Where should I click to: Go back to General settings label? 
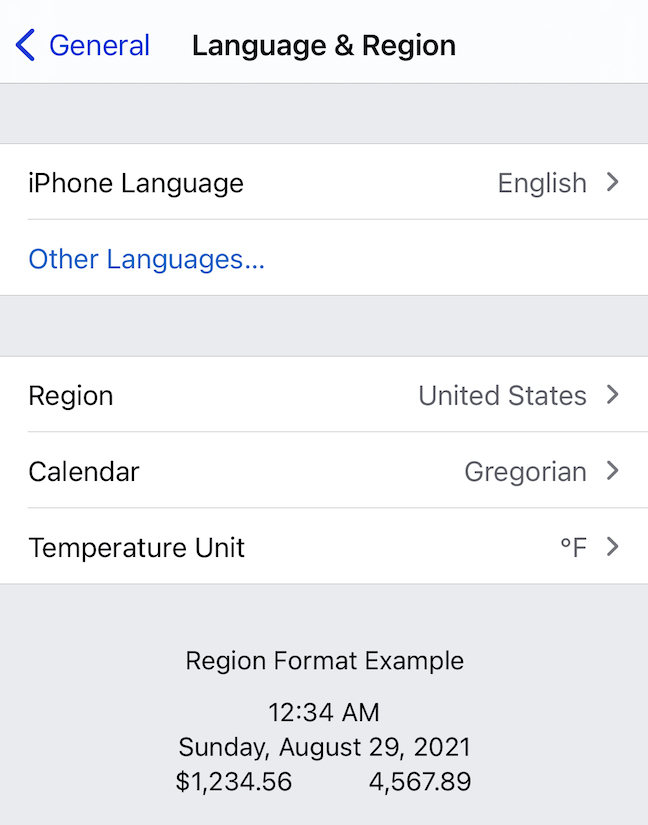click(x=99, y=45)
